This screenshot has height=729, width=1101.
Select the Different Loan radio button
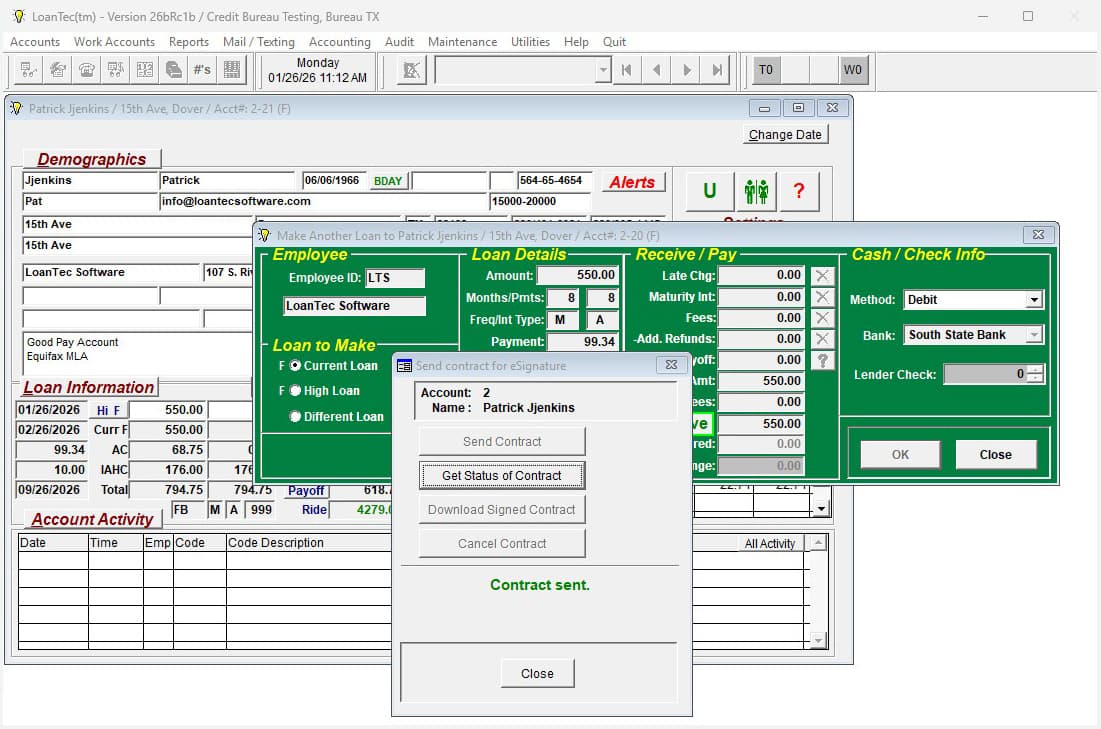[x=296, y=416]
